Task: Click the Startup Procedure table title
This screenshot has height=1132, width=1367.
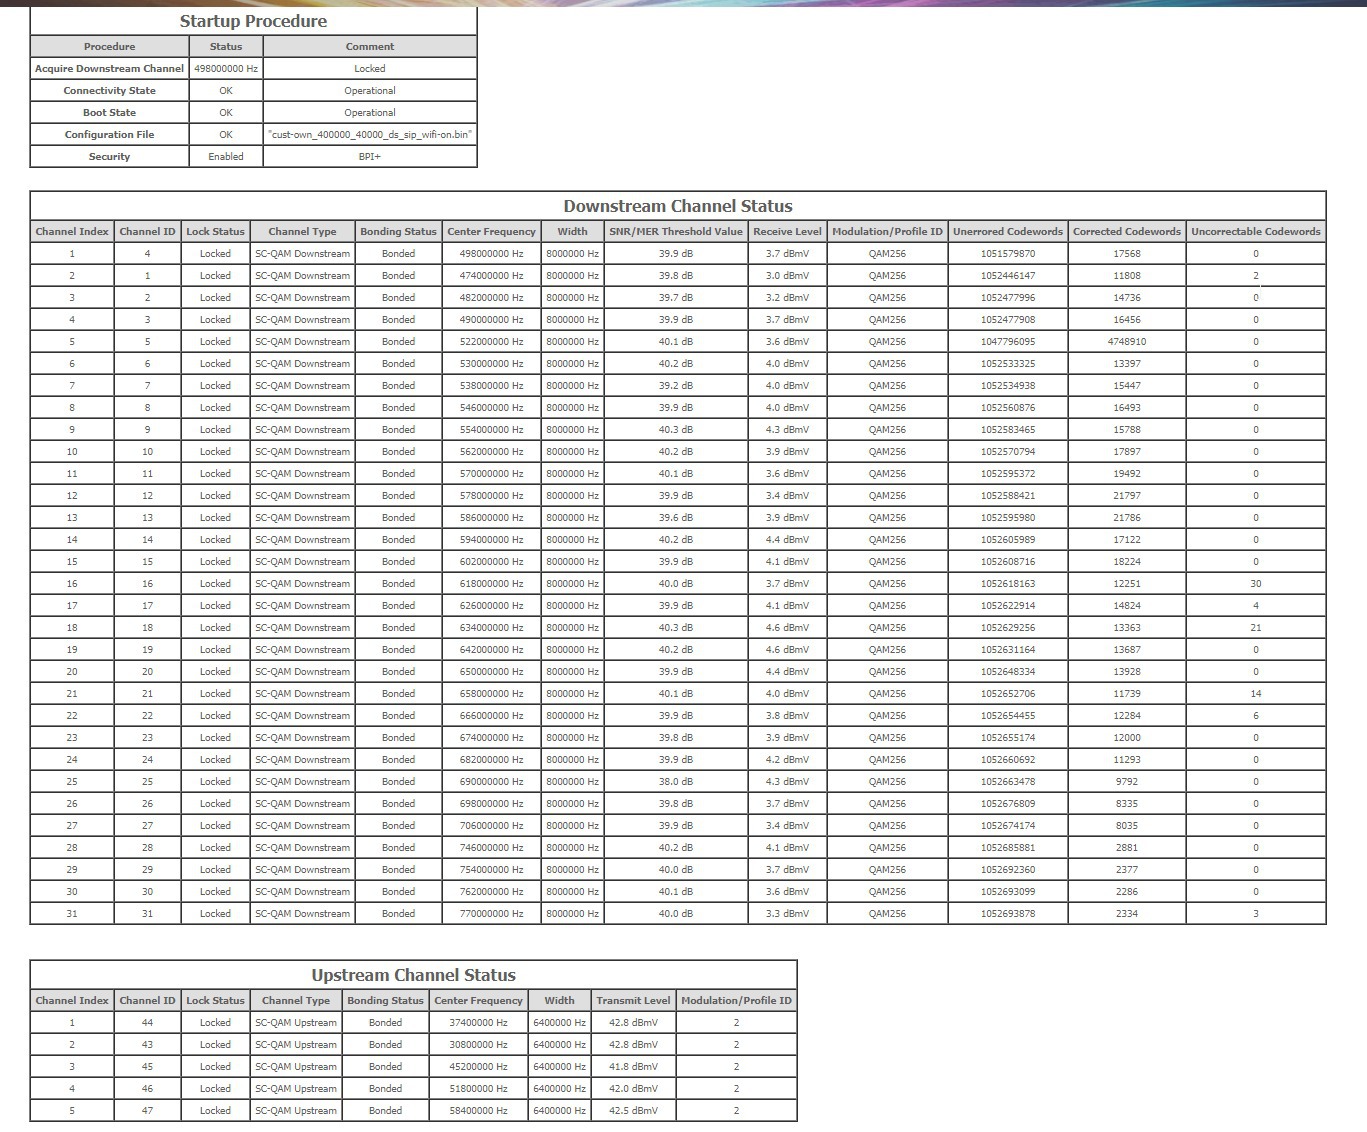Action: pos(253,21)
